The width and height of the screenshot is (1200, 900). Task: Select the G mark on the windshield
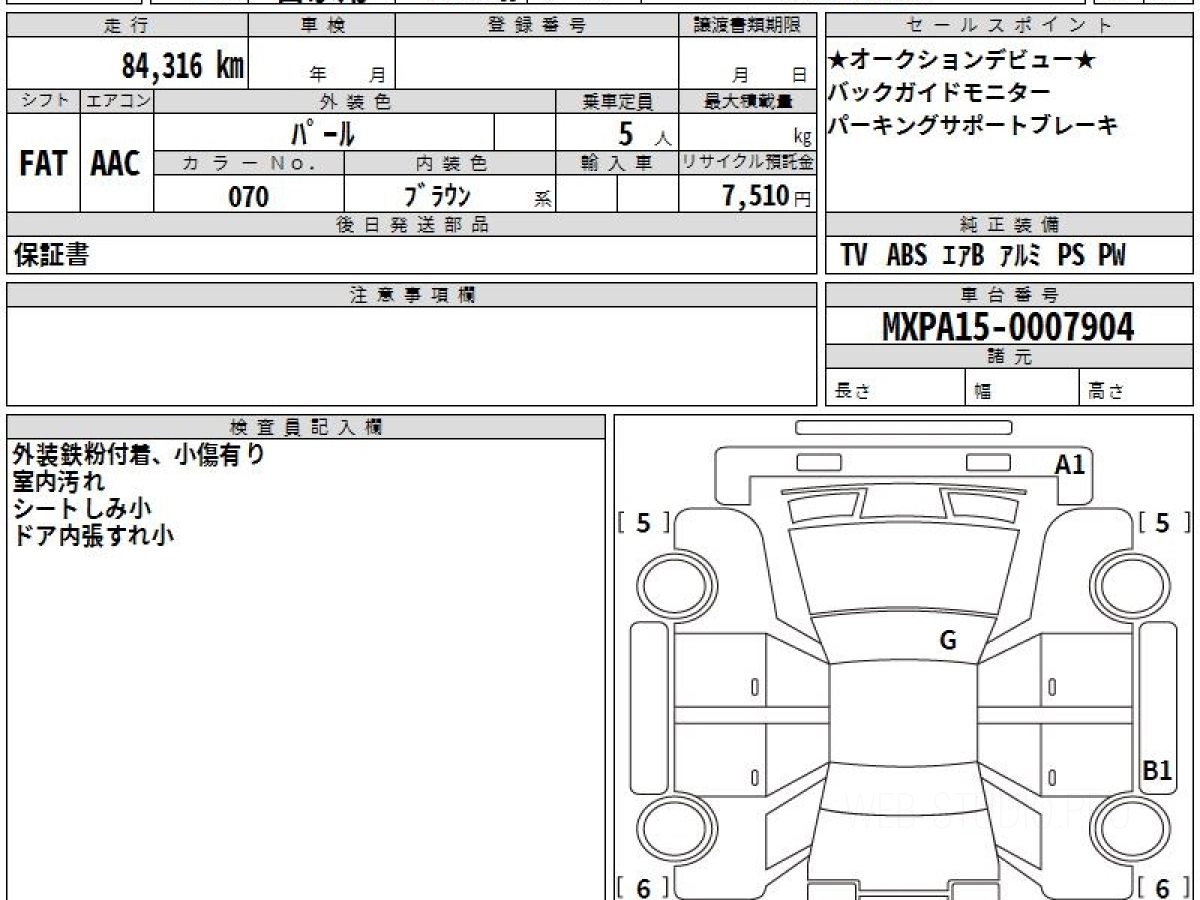coord(948,641)
